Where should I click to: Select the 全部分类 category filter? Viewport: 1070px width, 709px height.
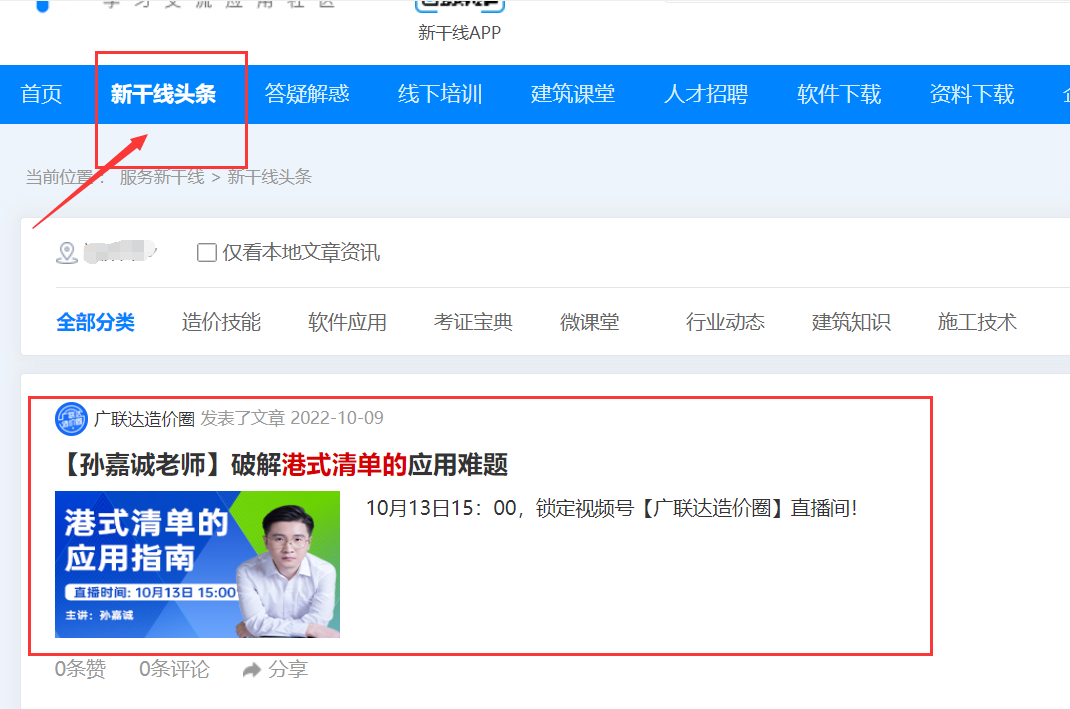(x=96, y=322)
